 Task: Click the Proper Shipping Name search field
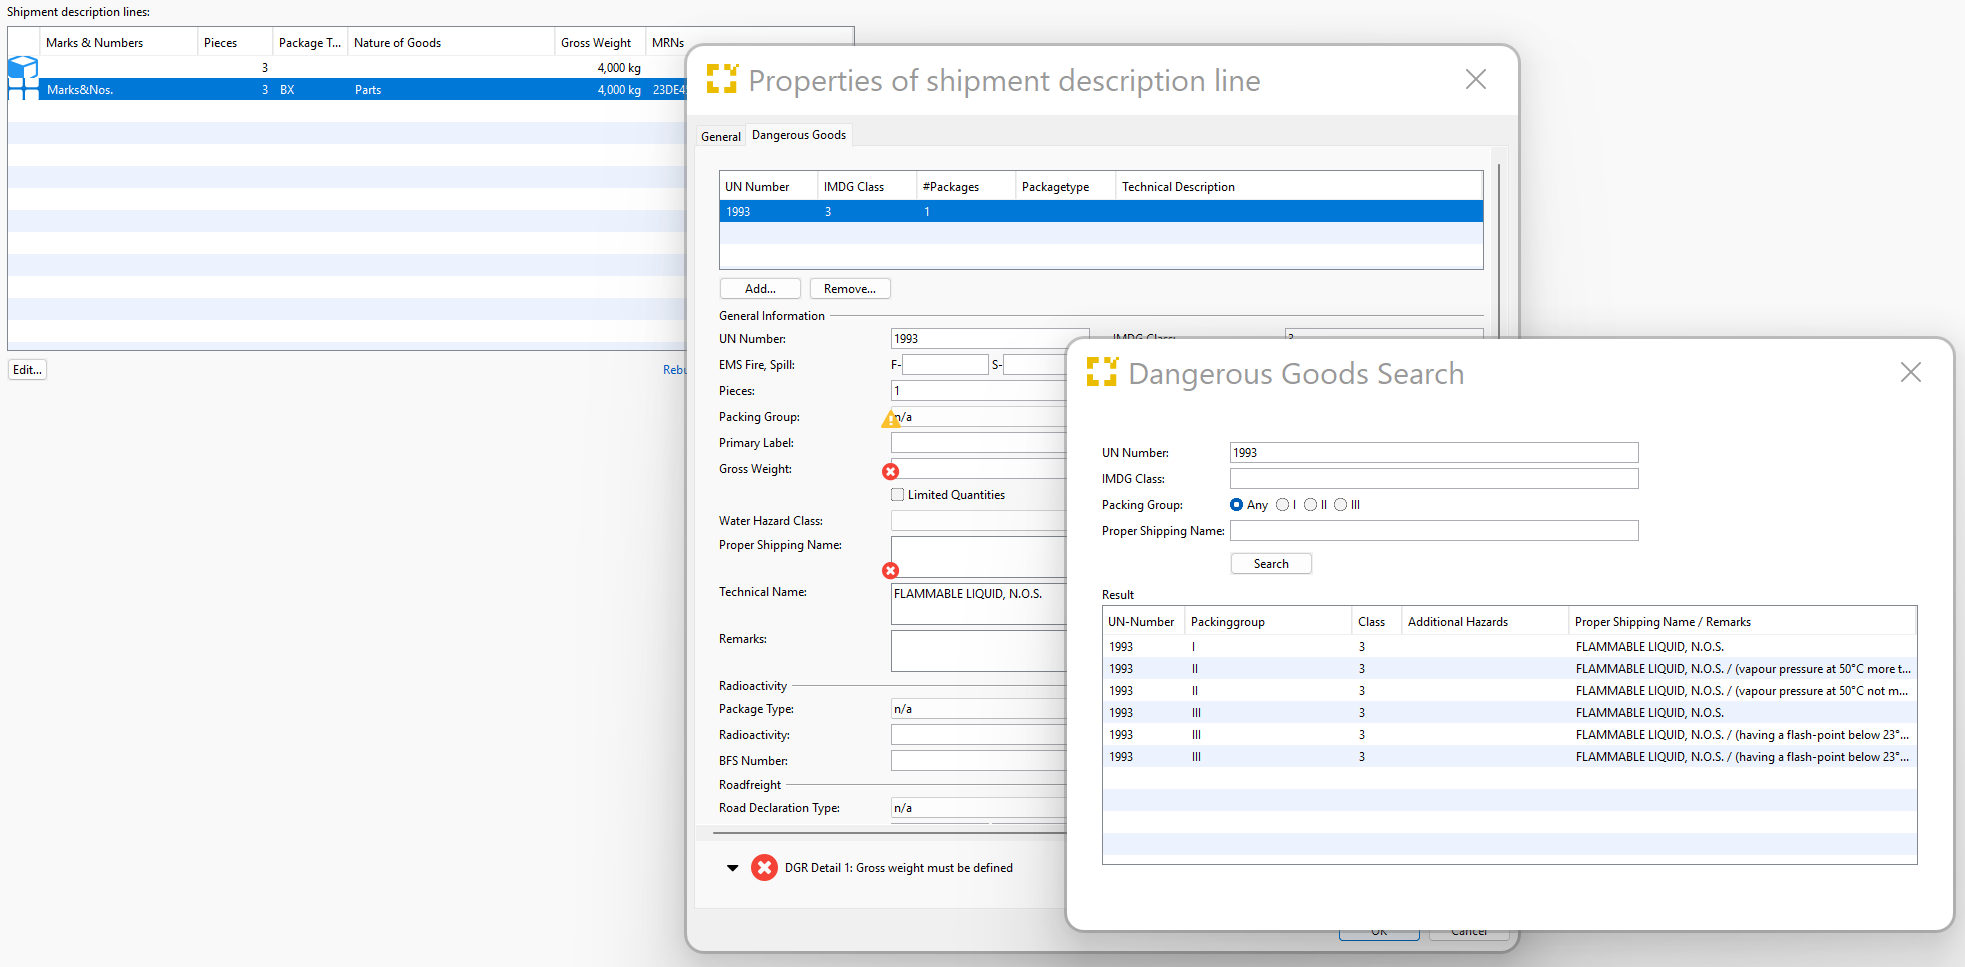click(1434, 531)
